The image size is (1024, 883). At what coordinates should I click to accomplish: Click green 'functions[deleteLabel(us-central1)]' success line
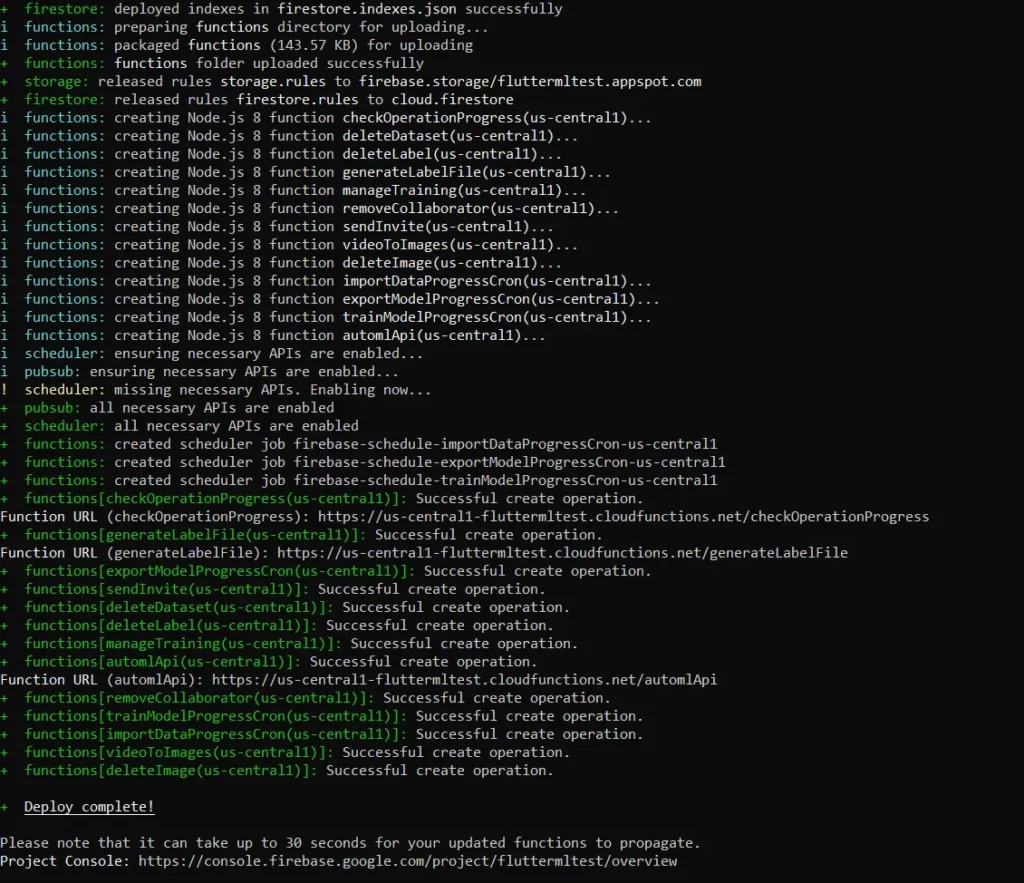[277, 626]
